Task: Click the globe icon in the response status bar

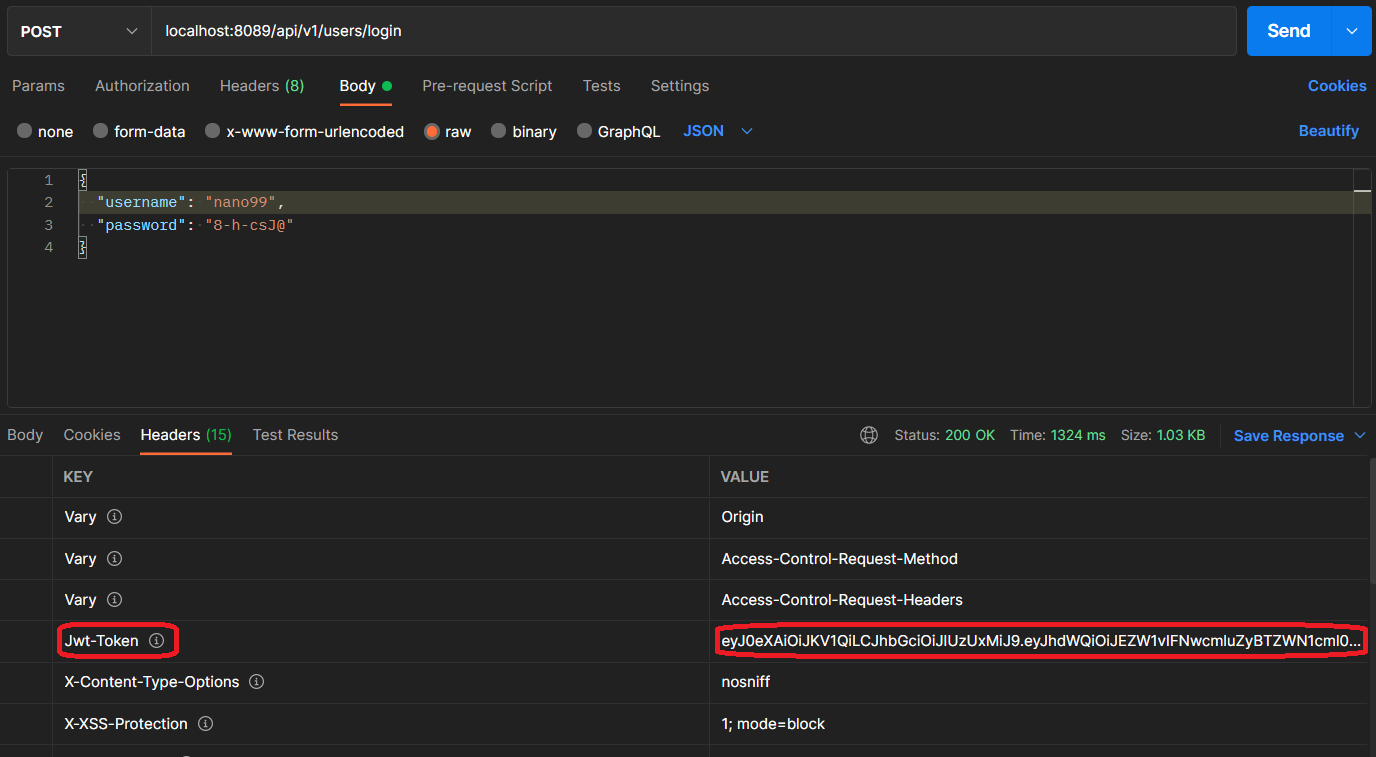Action: coord(868,434)
